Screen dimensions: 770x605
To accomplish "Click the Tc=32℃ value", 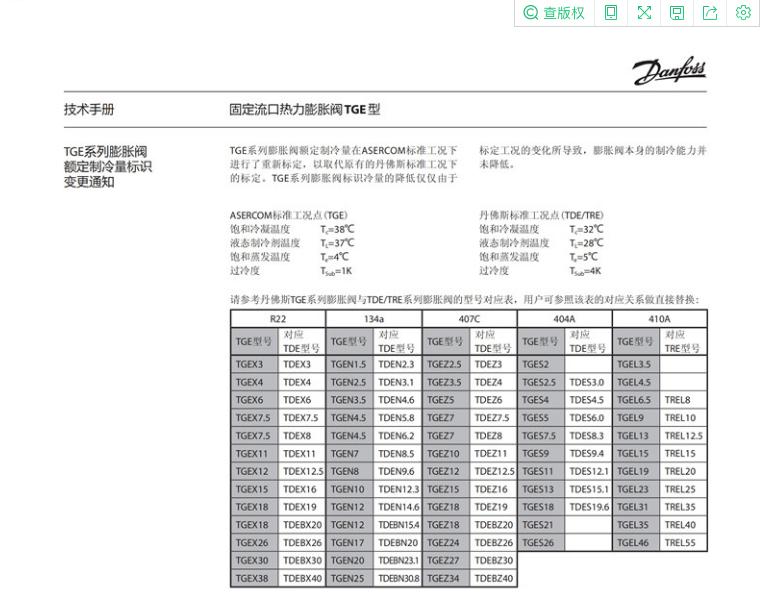I will click(x=586, y=229).
